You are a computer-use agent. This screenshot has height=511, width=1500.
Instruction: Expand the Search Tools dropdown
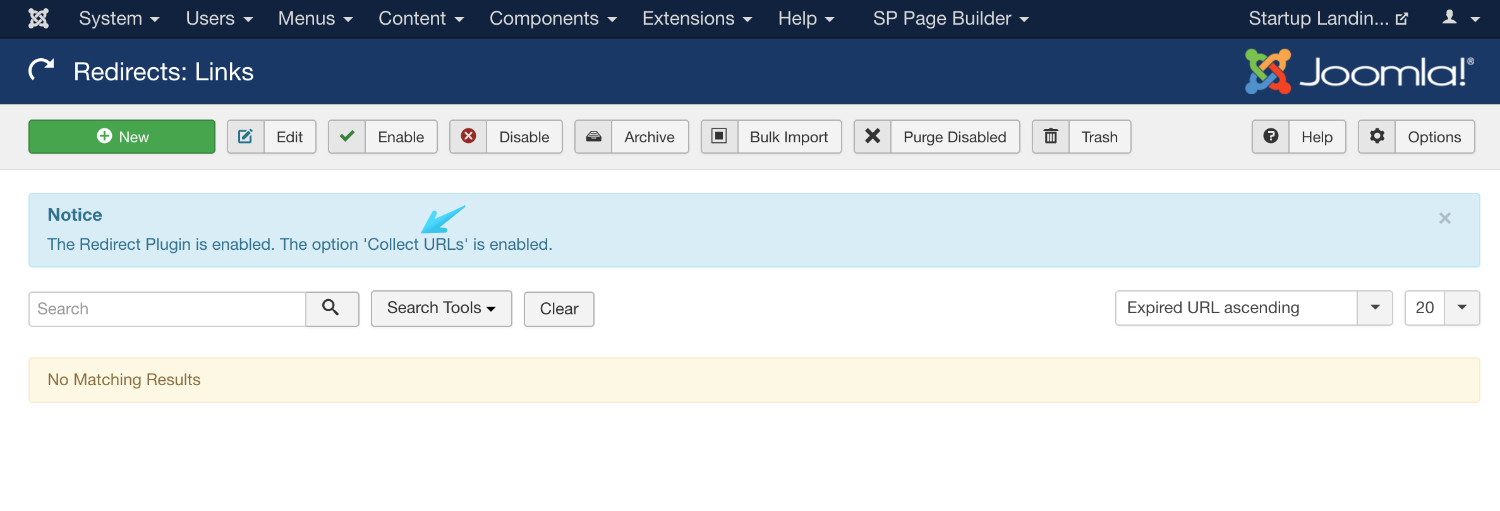[x=441, y=308]
